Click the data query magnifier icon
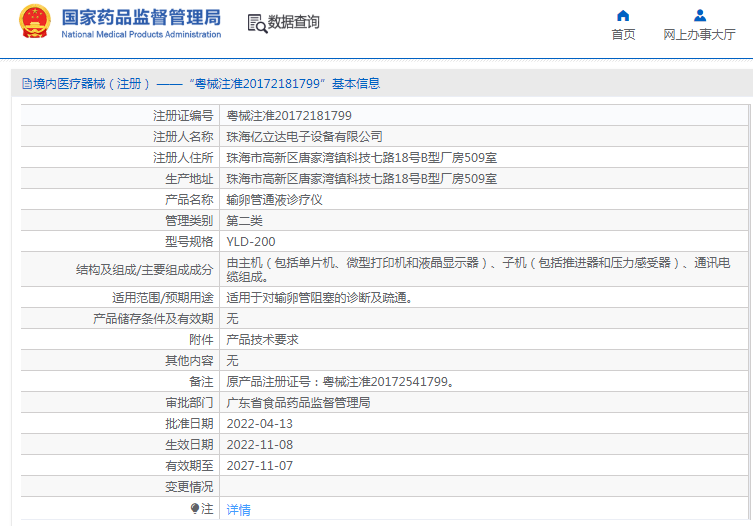The image size is (753, 526). click(x=256, y=23)
